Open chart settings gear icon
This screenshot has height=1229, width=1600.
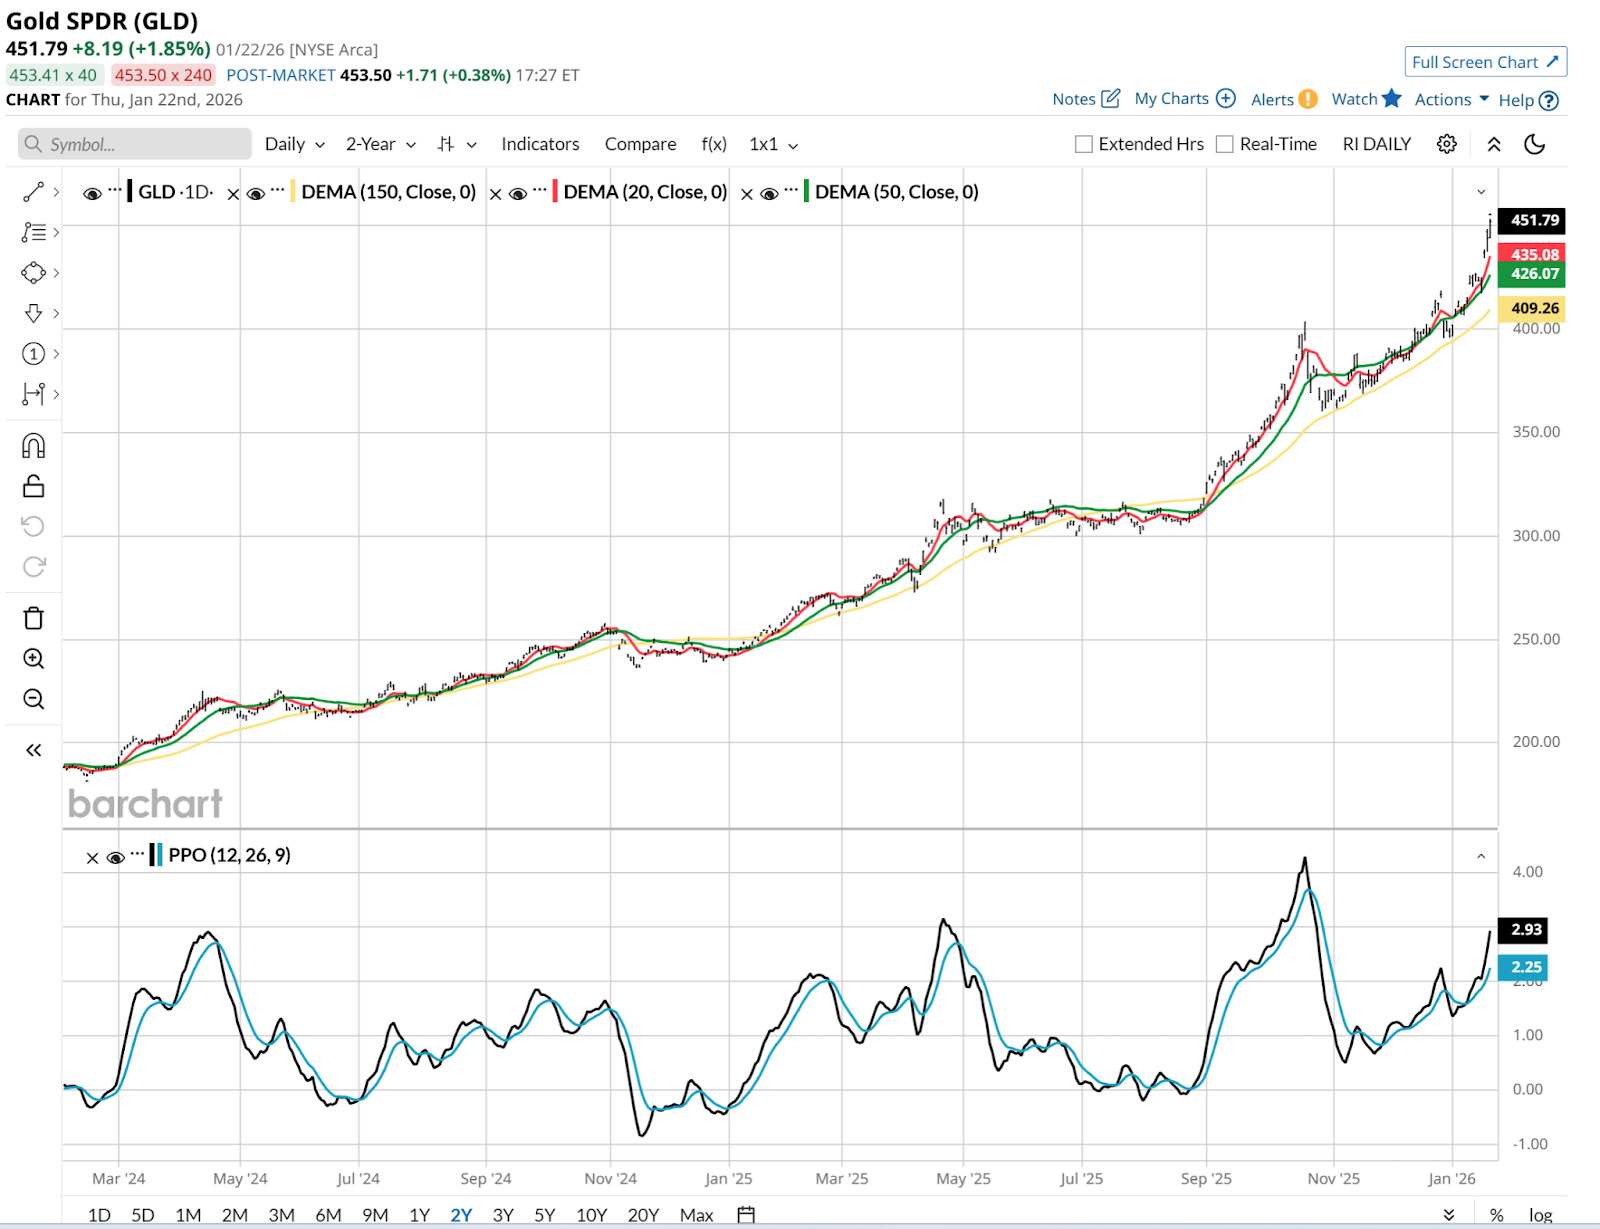(x=1446, y=144)
